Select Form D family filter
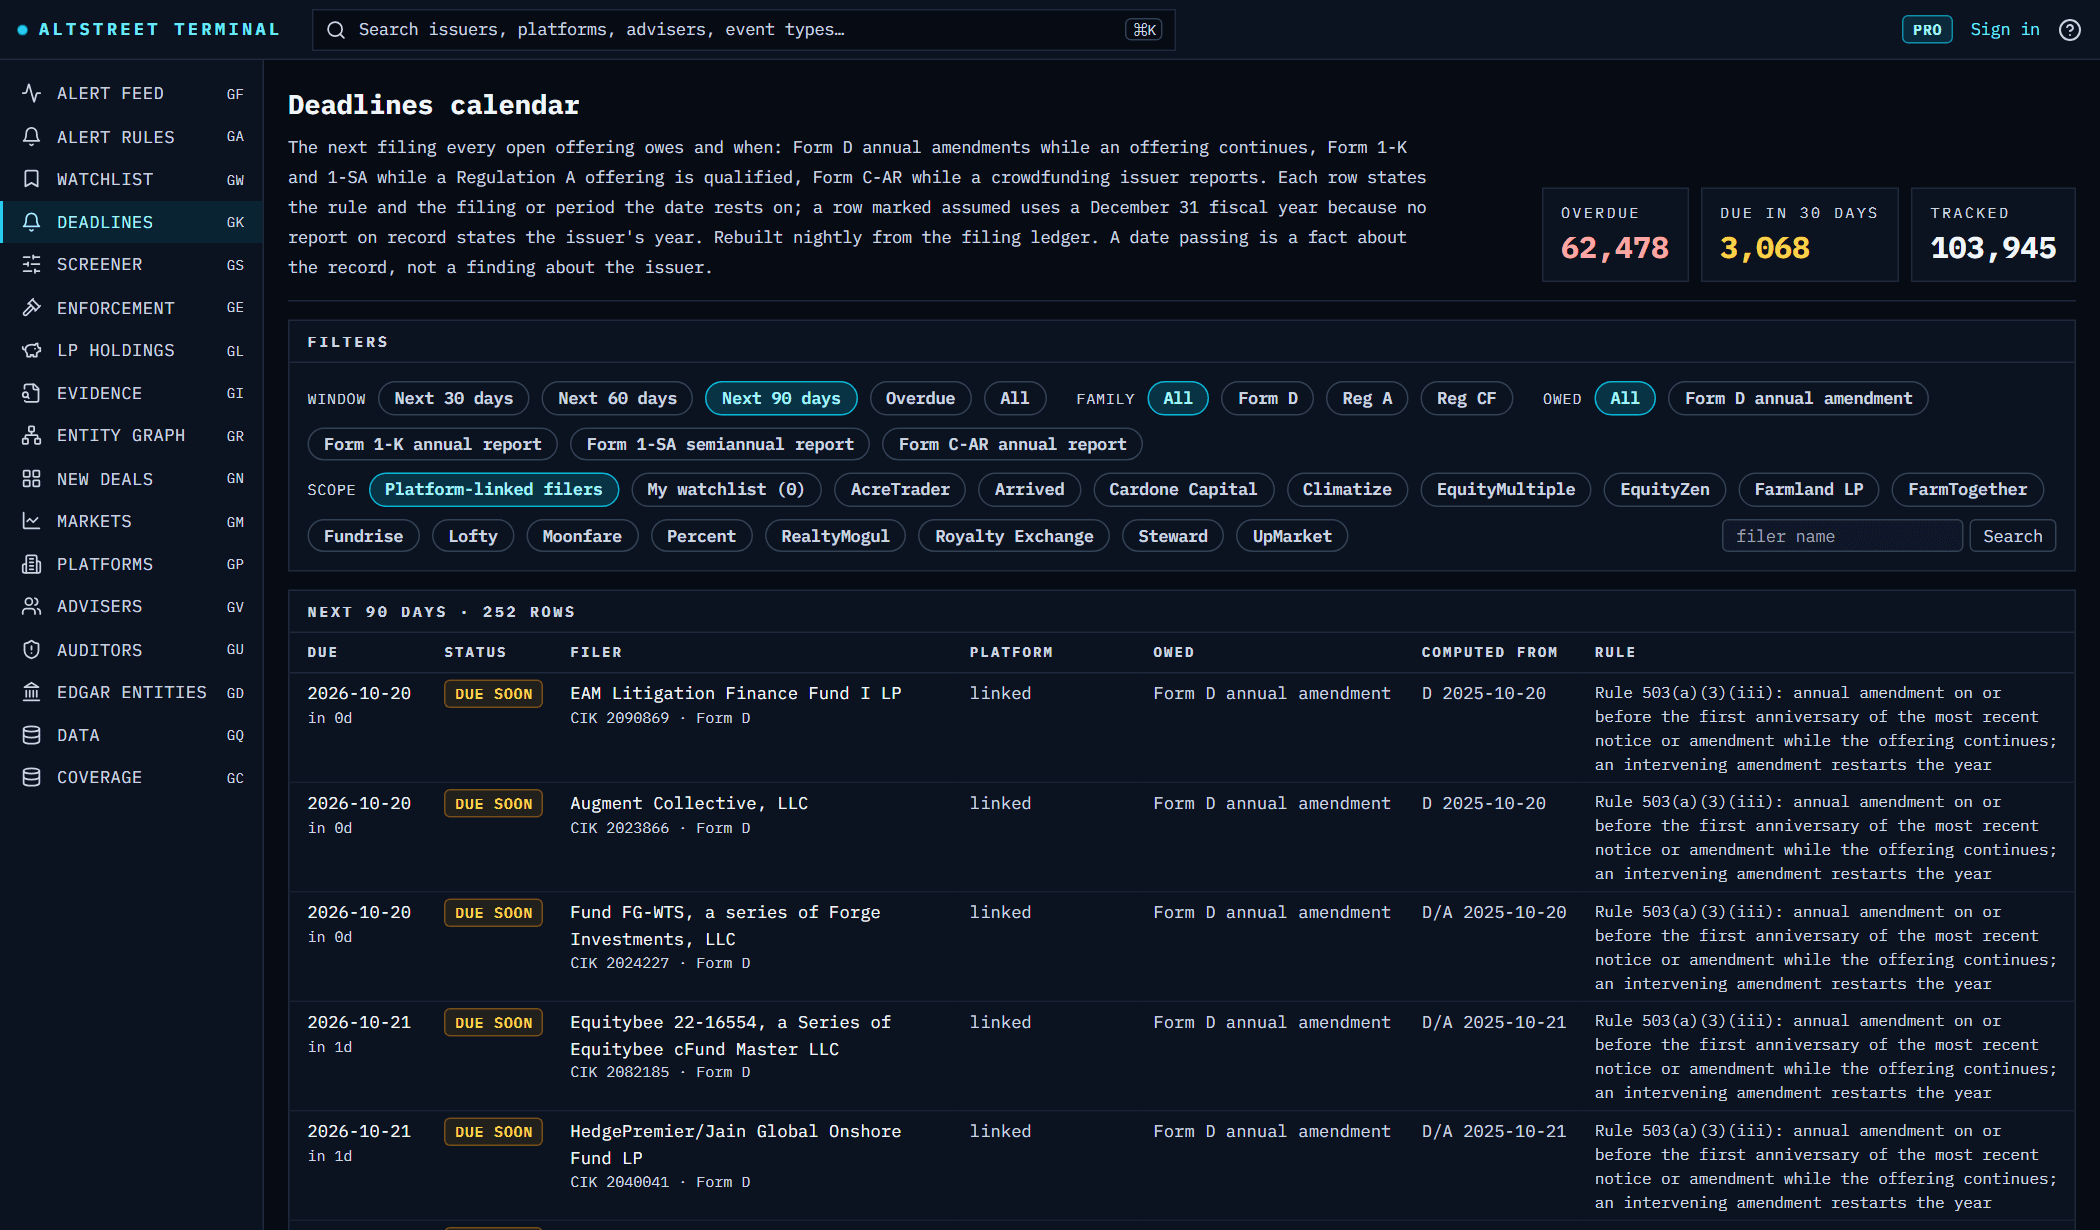This screenshot has width=2100, height=1230. pyautogui.click(x=1268, y=398)
